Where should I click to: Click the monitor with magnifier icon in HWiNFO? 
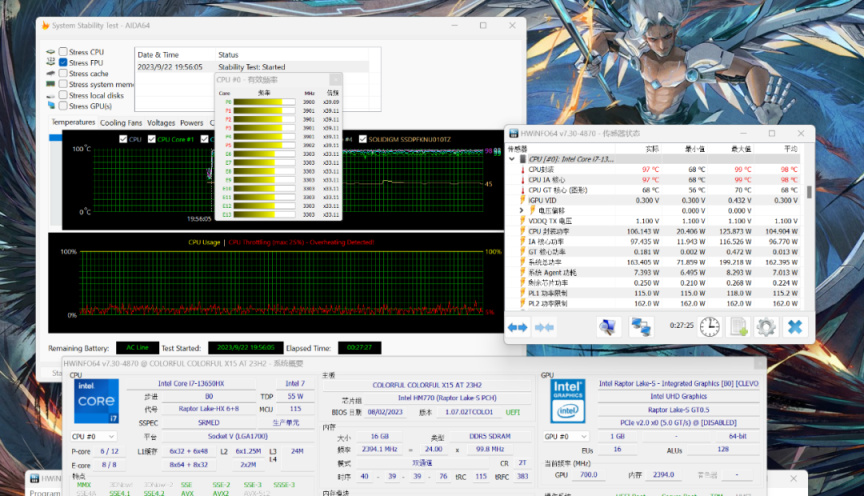point(607,327)
